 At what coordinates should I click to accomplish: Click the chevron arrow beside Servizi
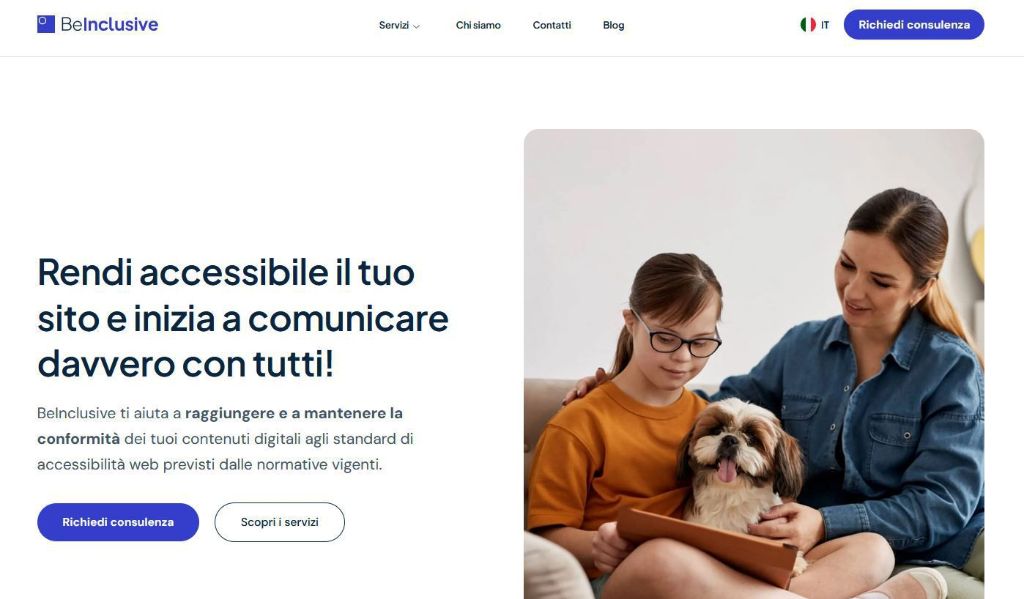[416, 26]
